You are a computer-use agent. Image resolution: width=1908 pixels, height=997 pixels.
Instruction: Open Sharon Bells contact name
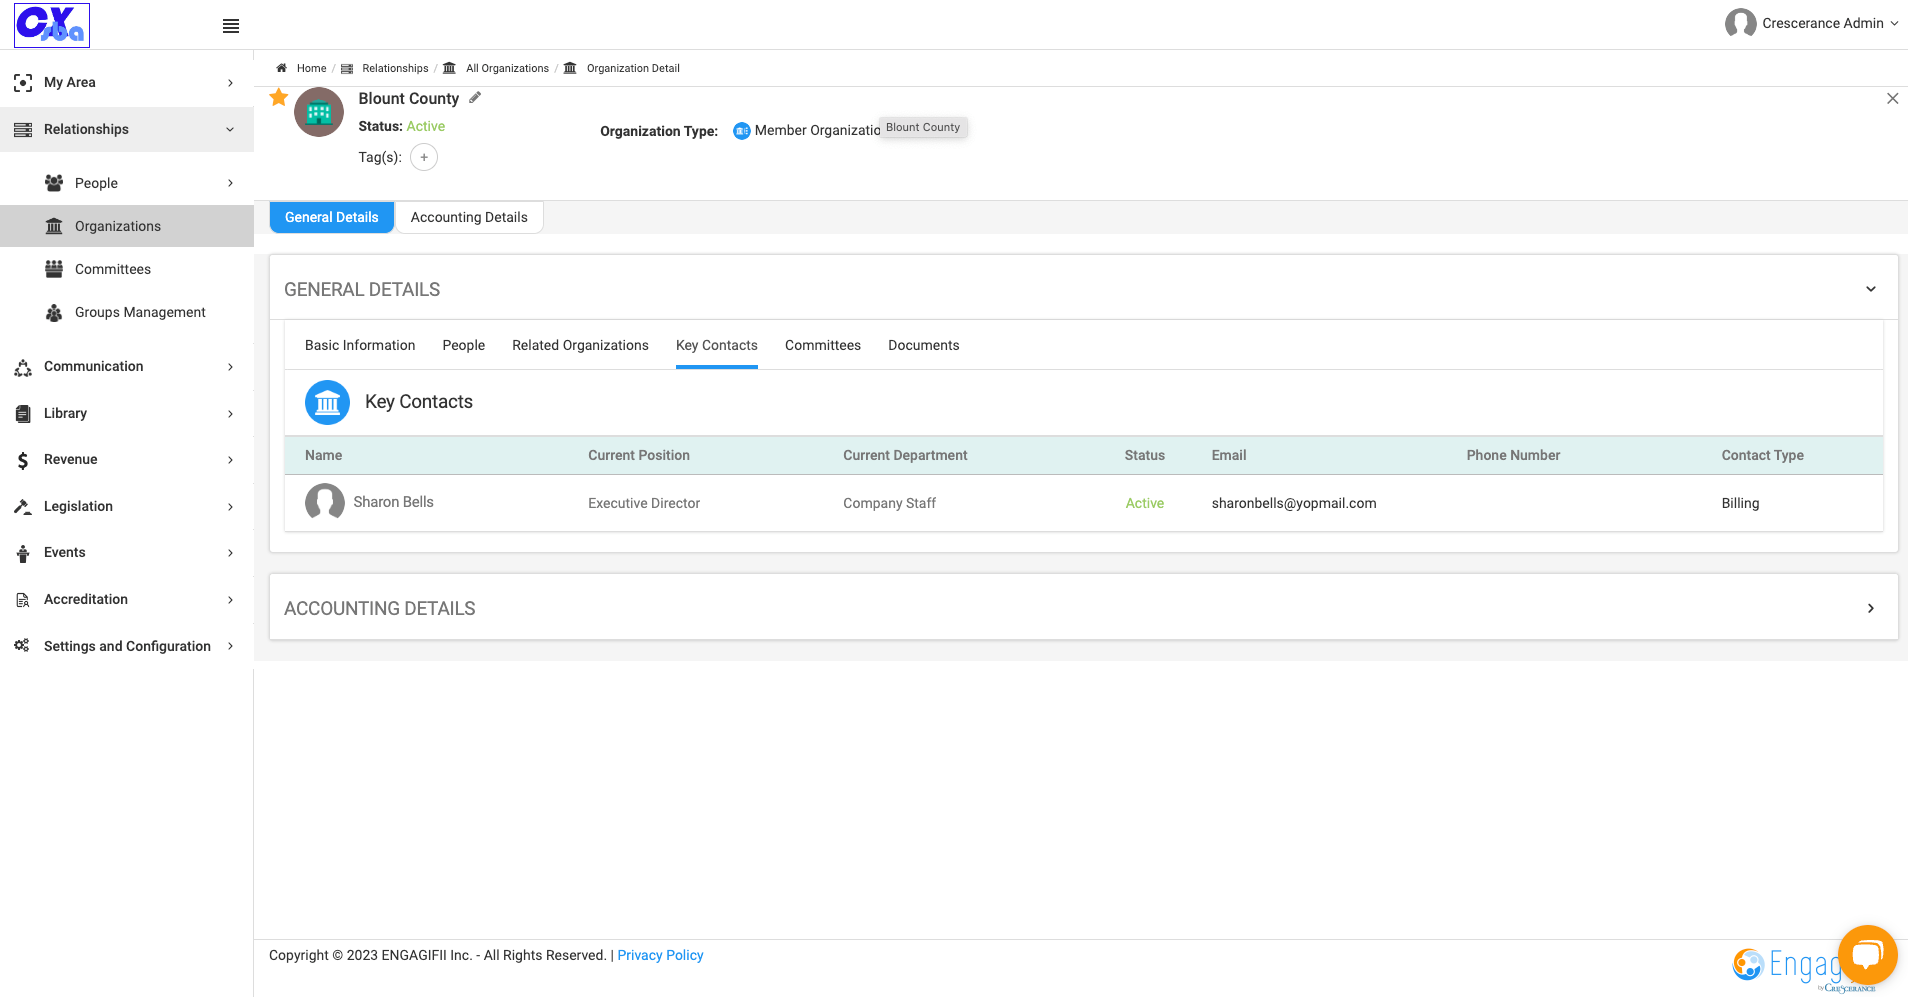pos(393,502)
